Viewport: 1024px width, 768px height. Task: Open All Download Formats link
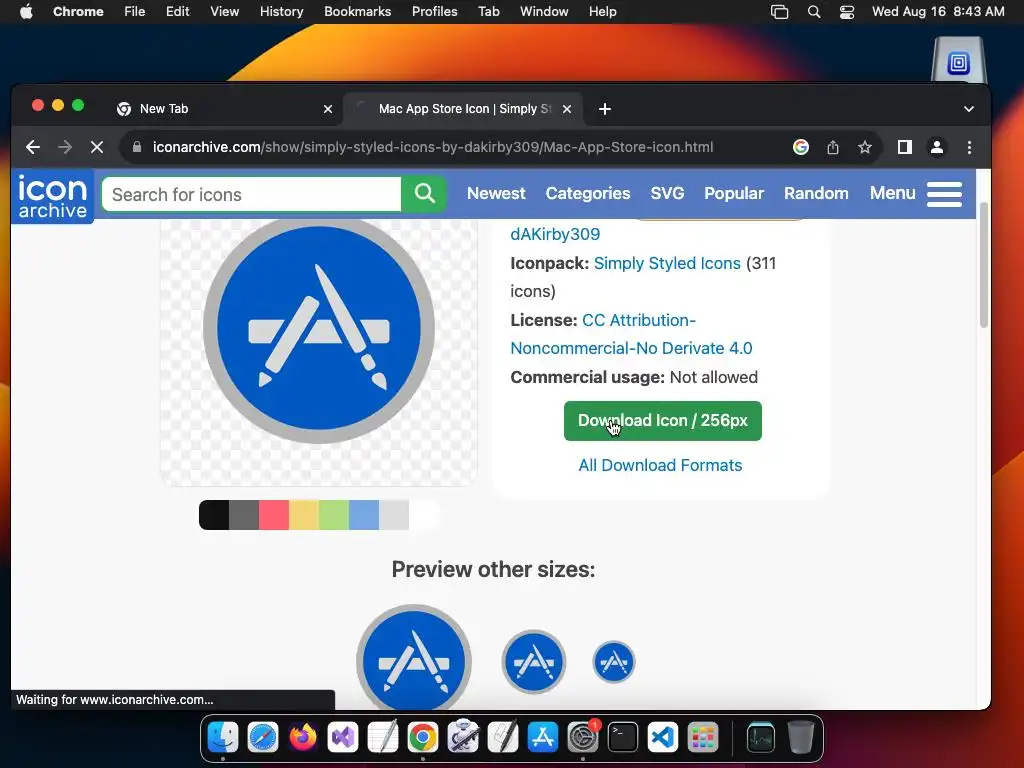(x=660, y=466)
